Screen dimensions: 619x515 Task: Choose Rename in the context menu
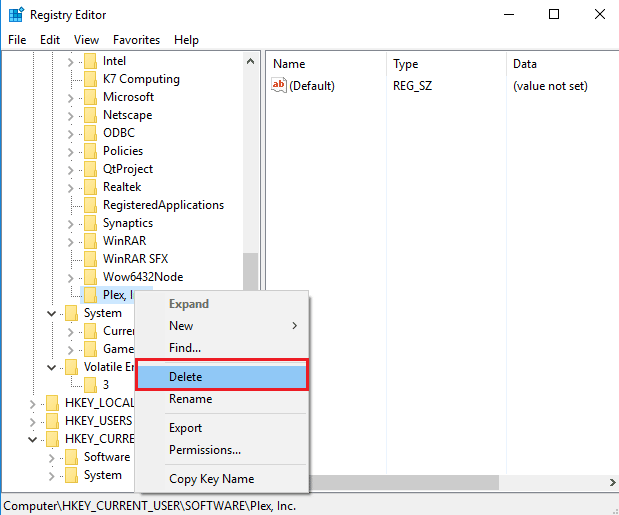[222, 399]
